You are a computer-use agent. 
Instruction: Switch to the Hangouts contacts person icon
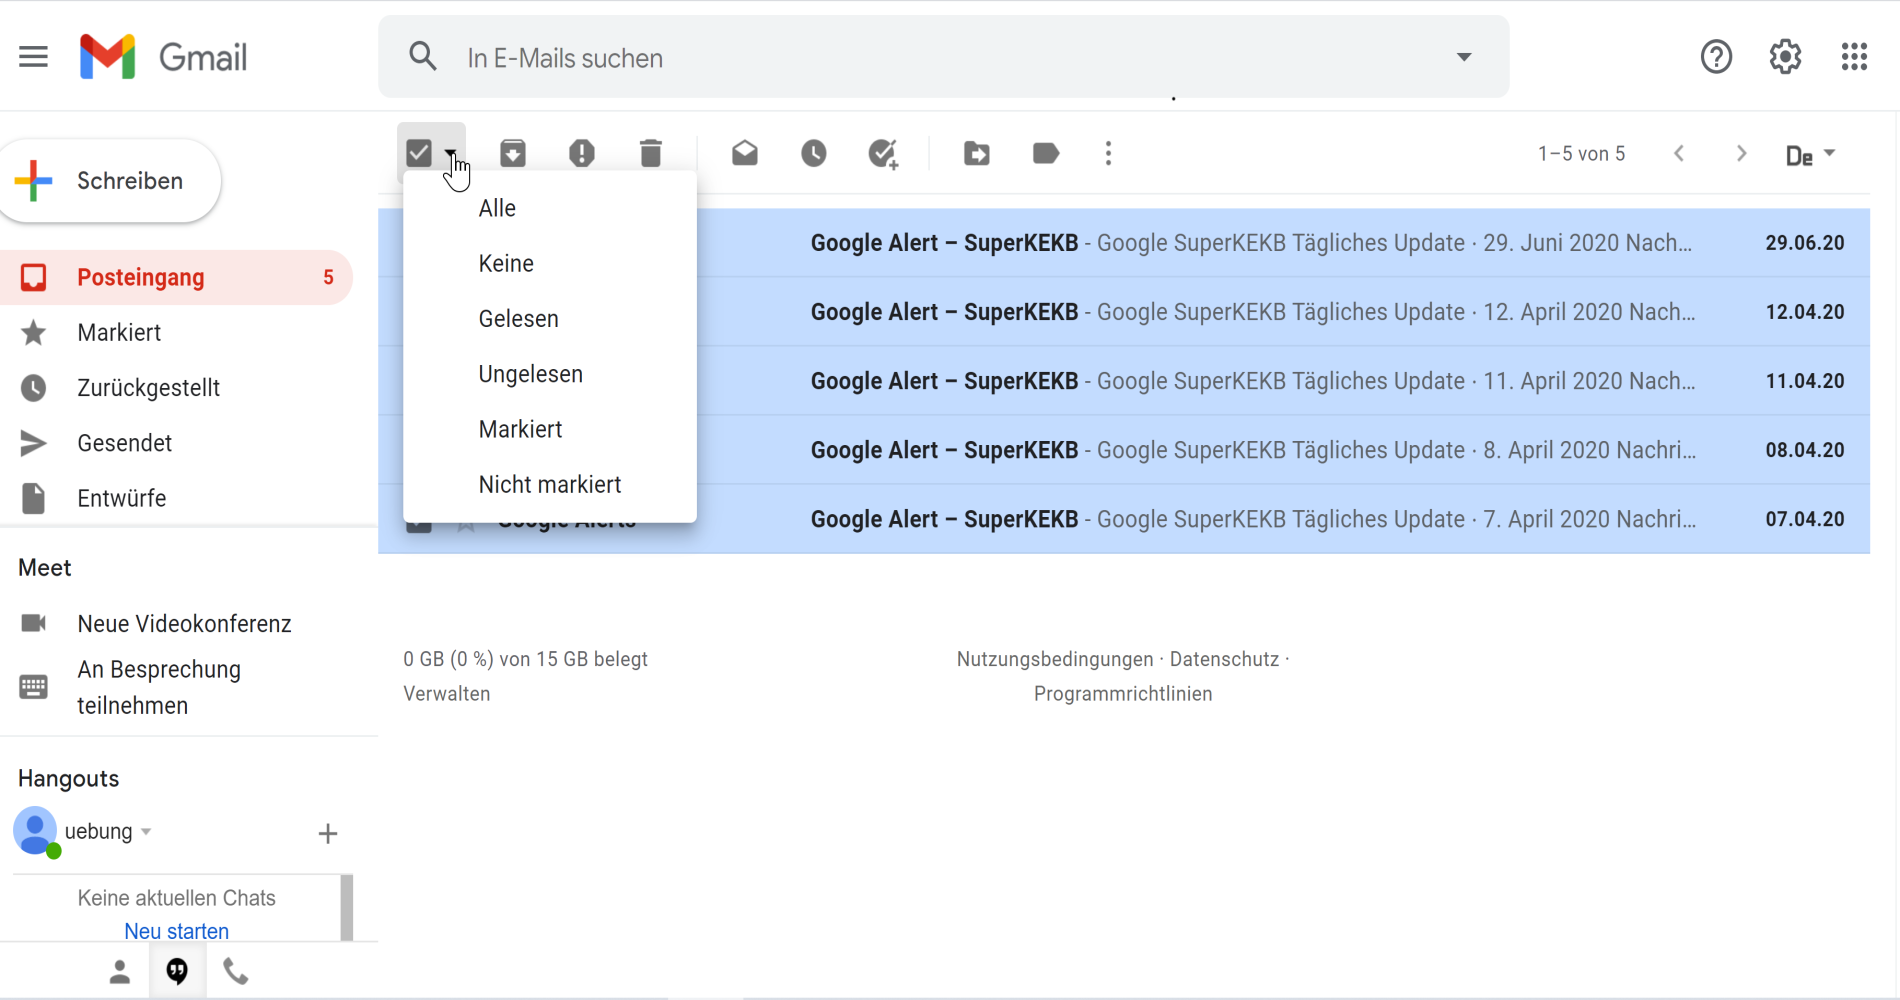[x=120, y=972]
